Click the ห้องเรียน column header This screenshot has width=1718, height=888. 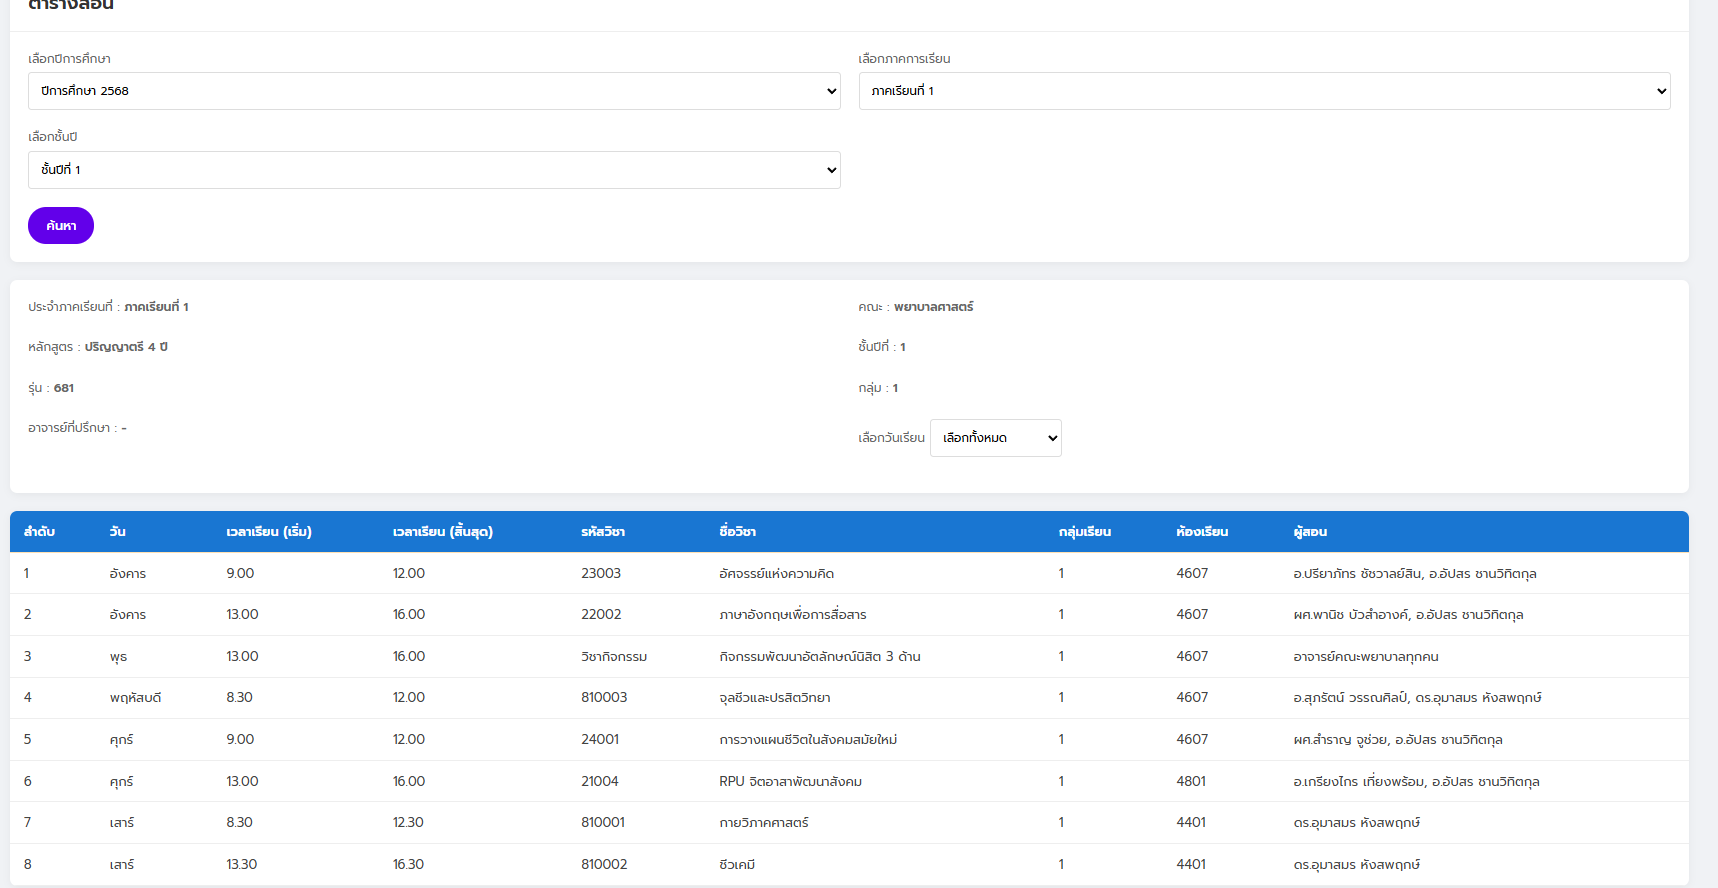point(1202,532)
